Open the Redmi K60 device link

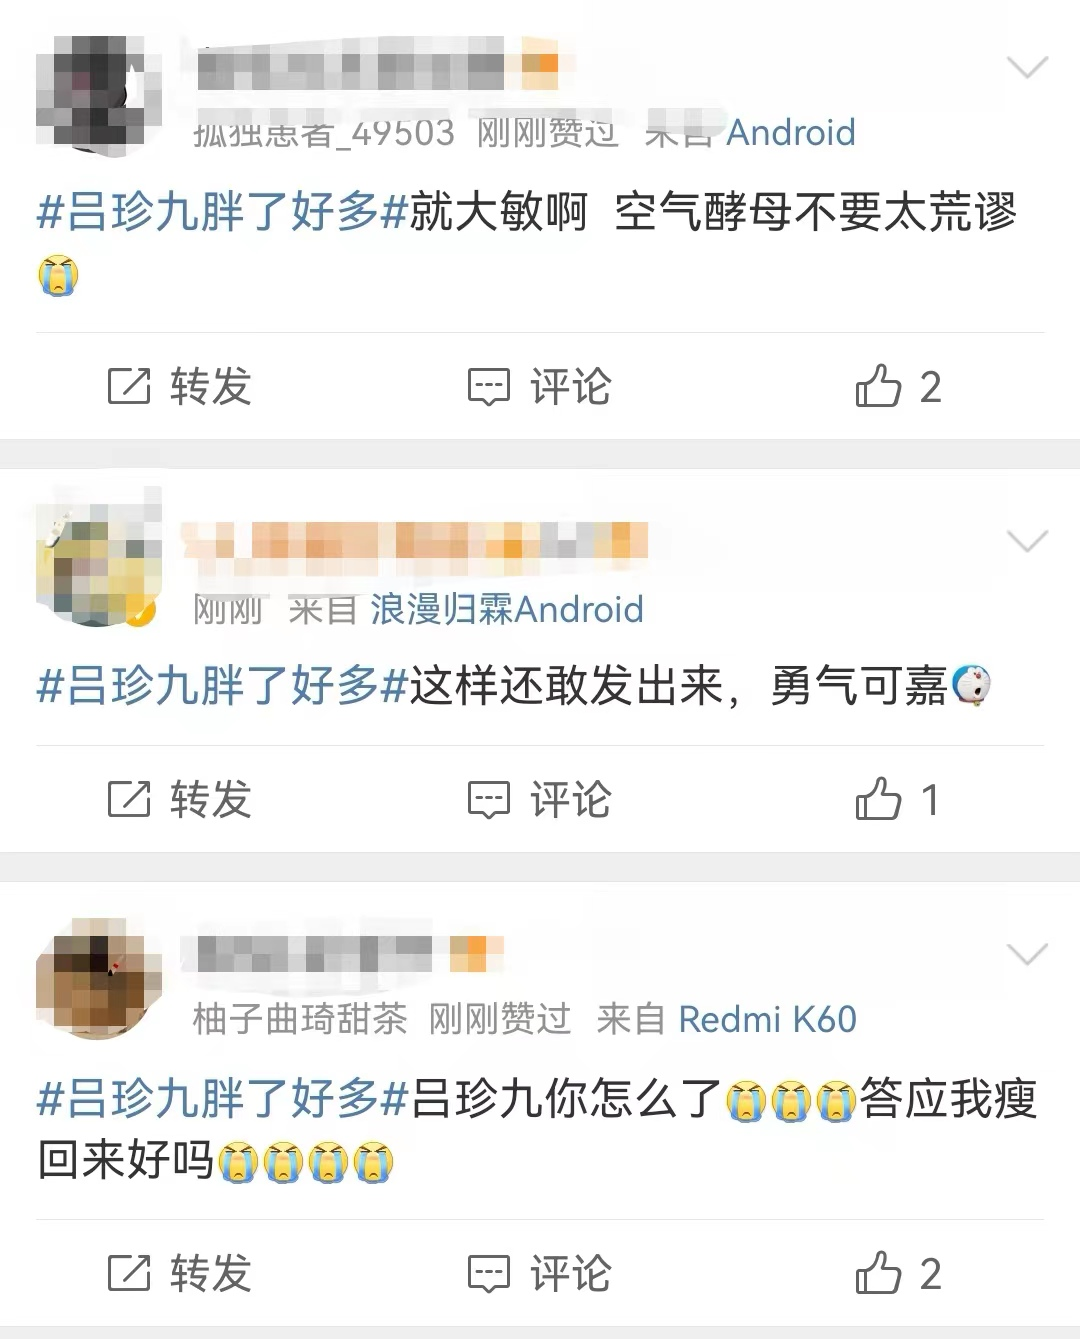[x=768, y=1019]
